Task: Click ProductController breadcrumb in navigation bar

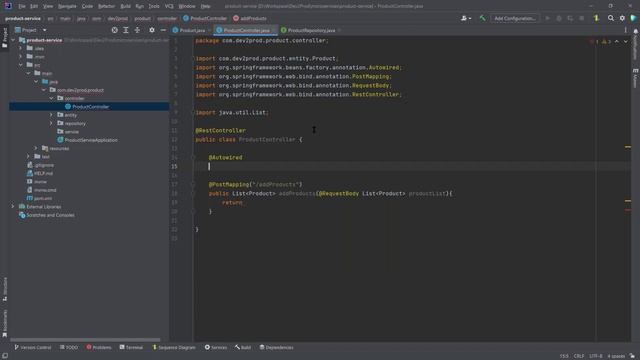Action: (204, 18)
